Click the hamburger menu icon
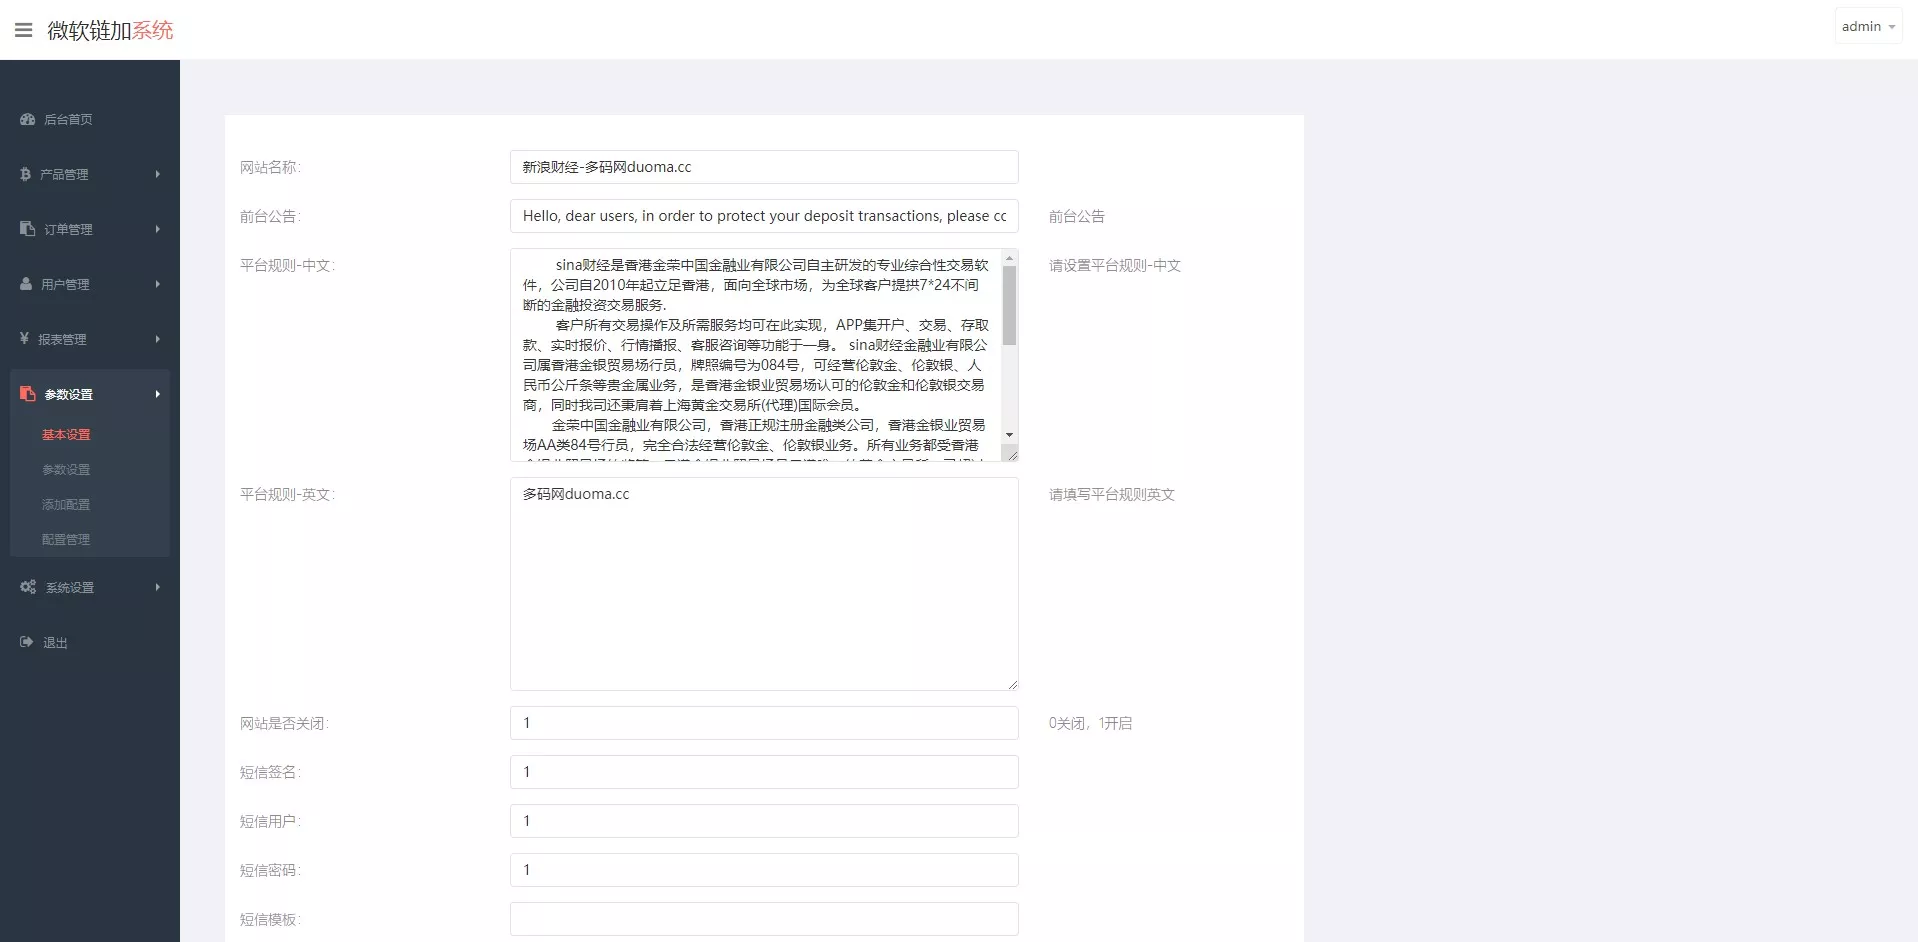The height and width of the screenshot is (942, 1918). coord(23,30)
